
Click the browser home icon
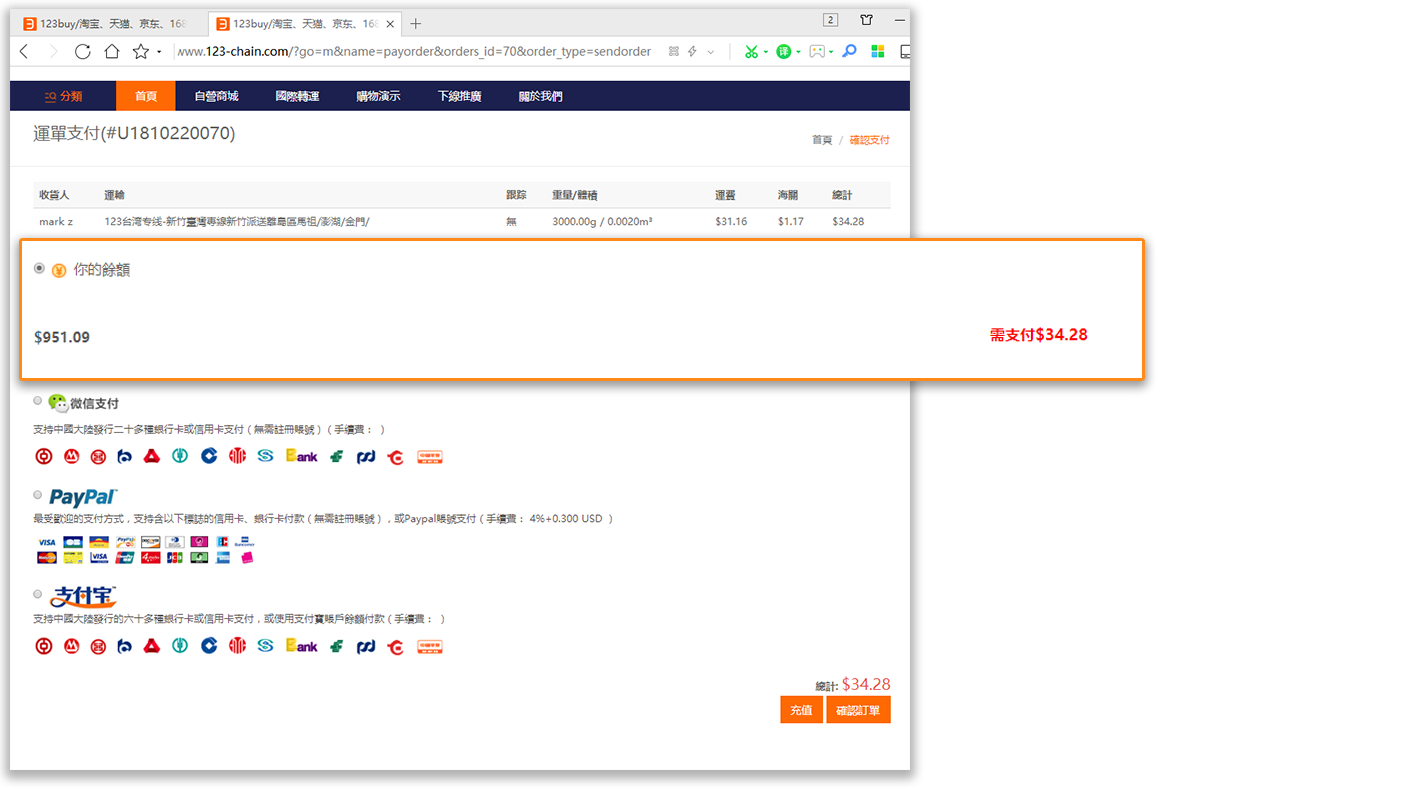tap(112, 51)
